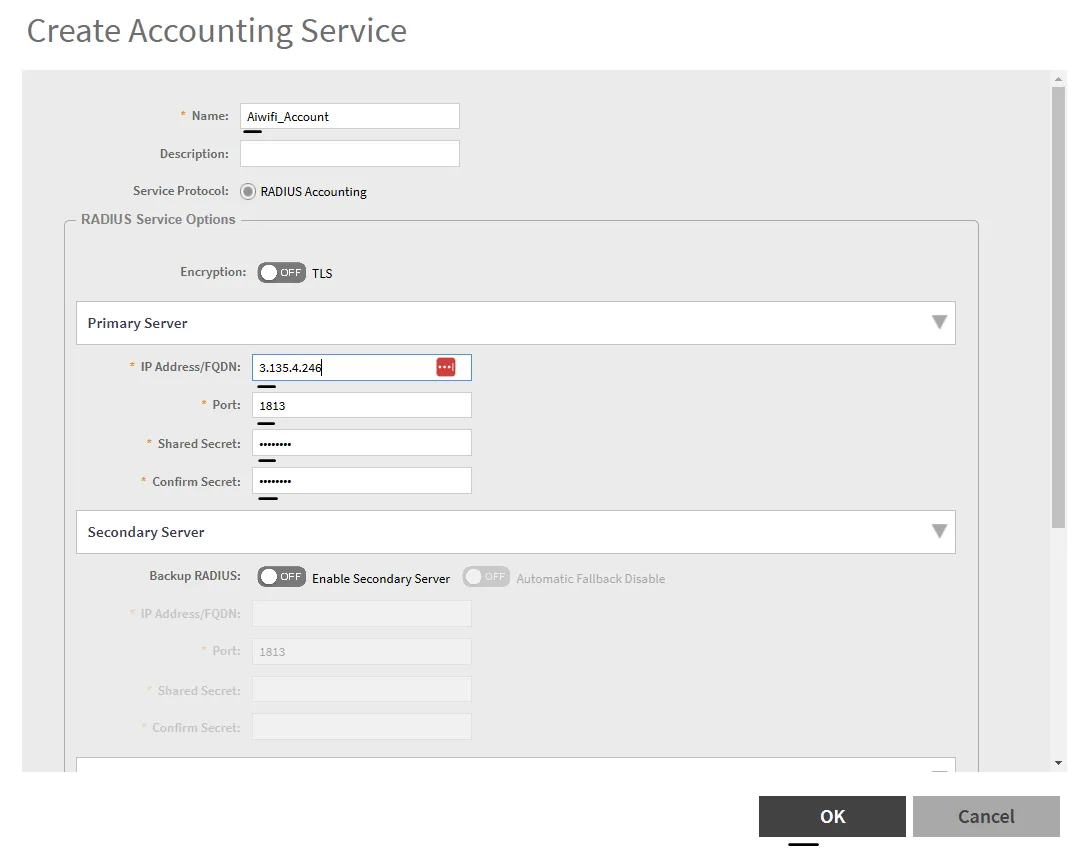This screenshot has height=851, width=1083.
Task: Select the RADIUS Accounting radio button
Action: click(248, 191)
